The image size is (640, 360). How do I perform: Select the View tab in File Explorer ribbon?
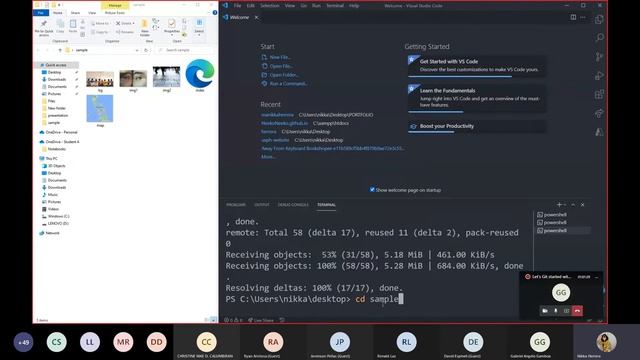92,13
